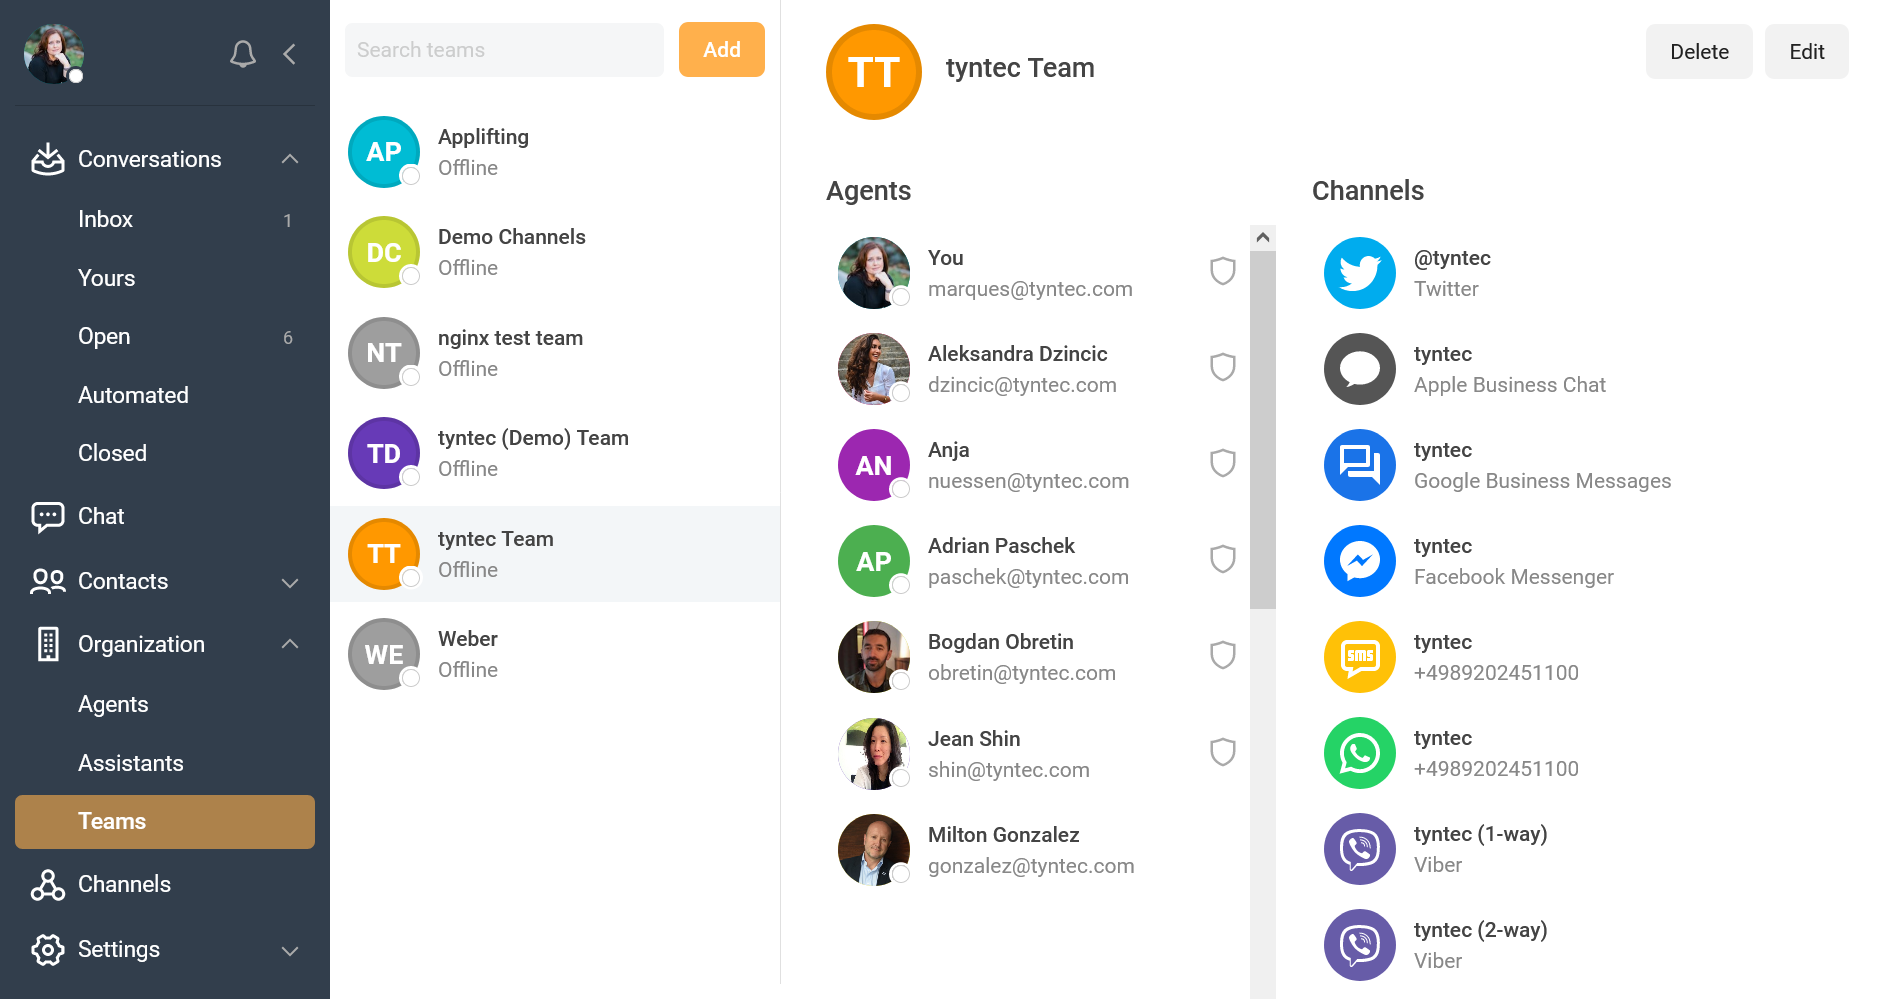
Task: Collapse the Organization section chevron
Action: [x=290, y=644]
